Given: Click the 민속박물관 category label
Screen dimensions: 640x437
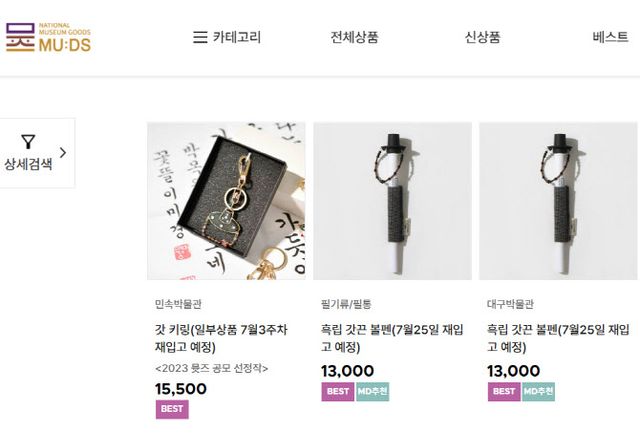Looking at the screenshot, I should tap(178, 304).
